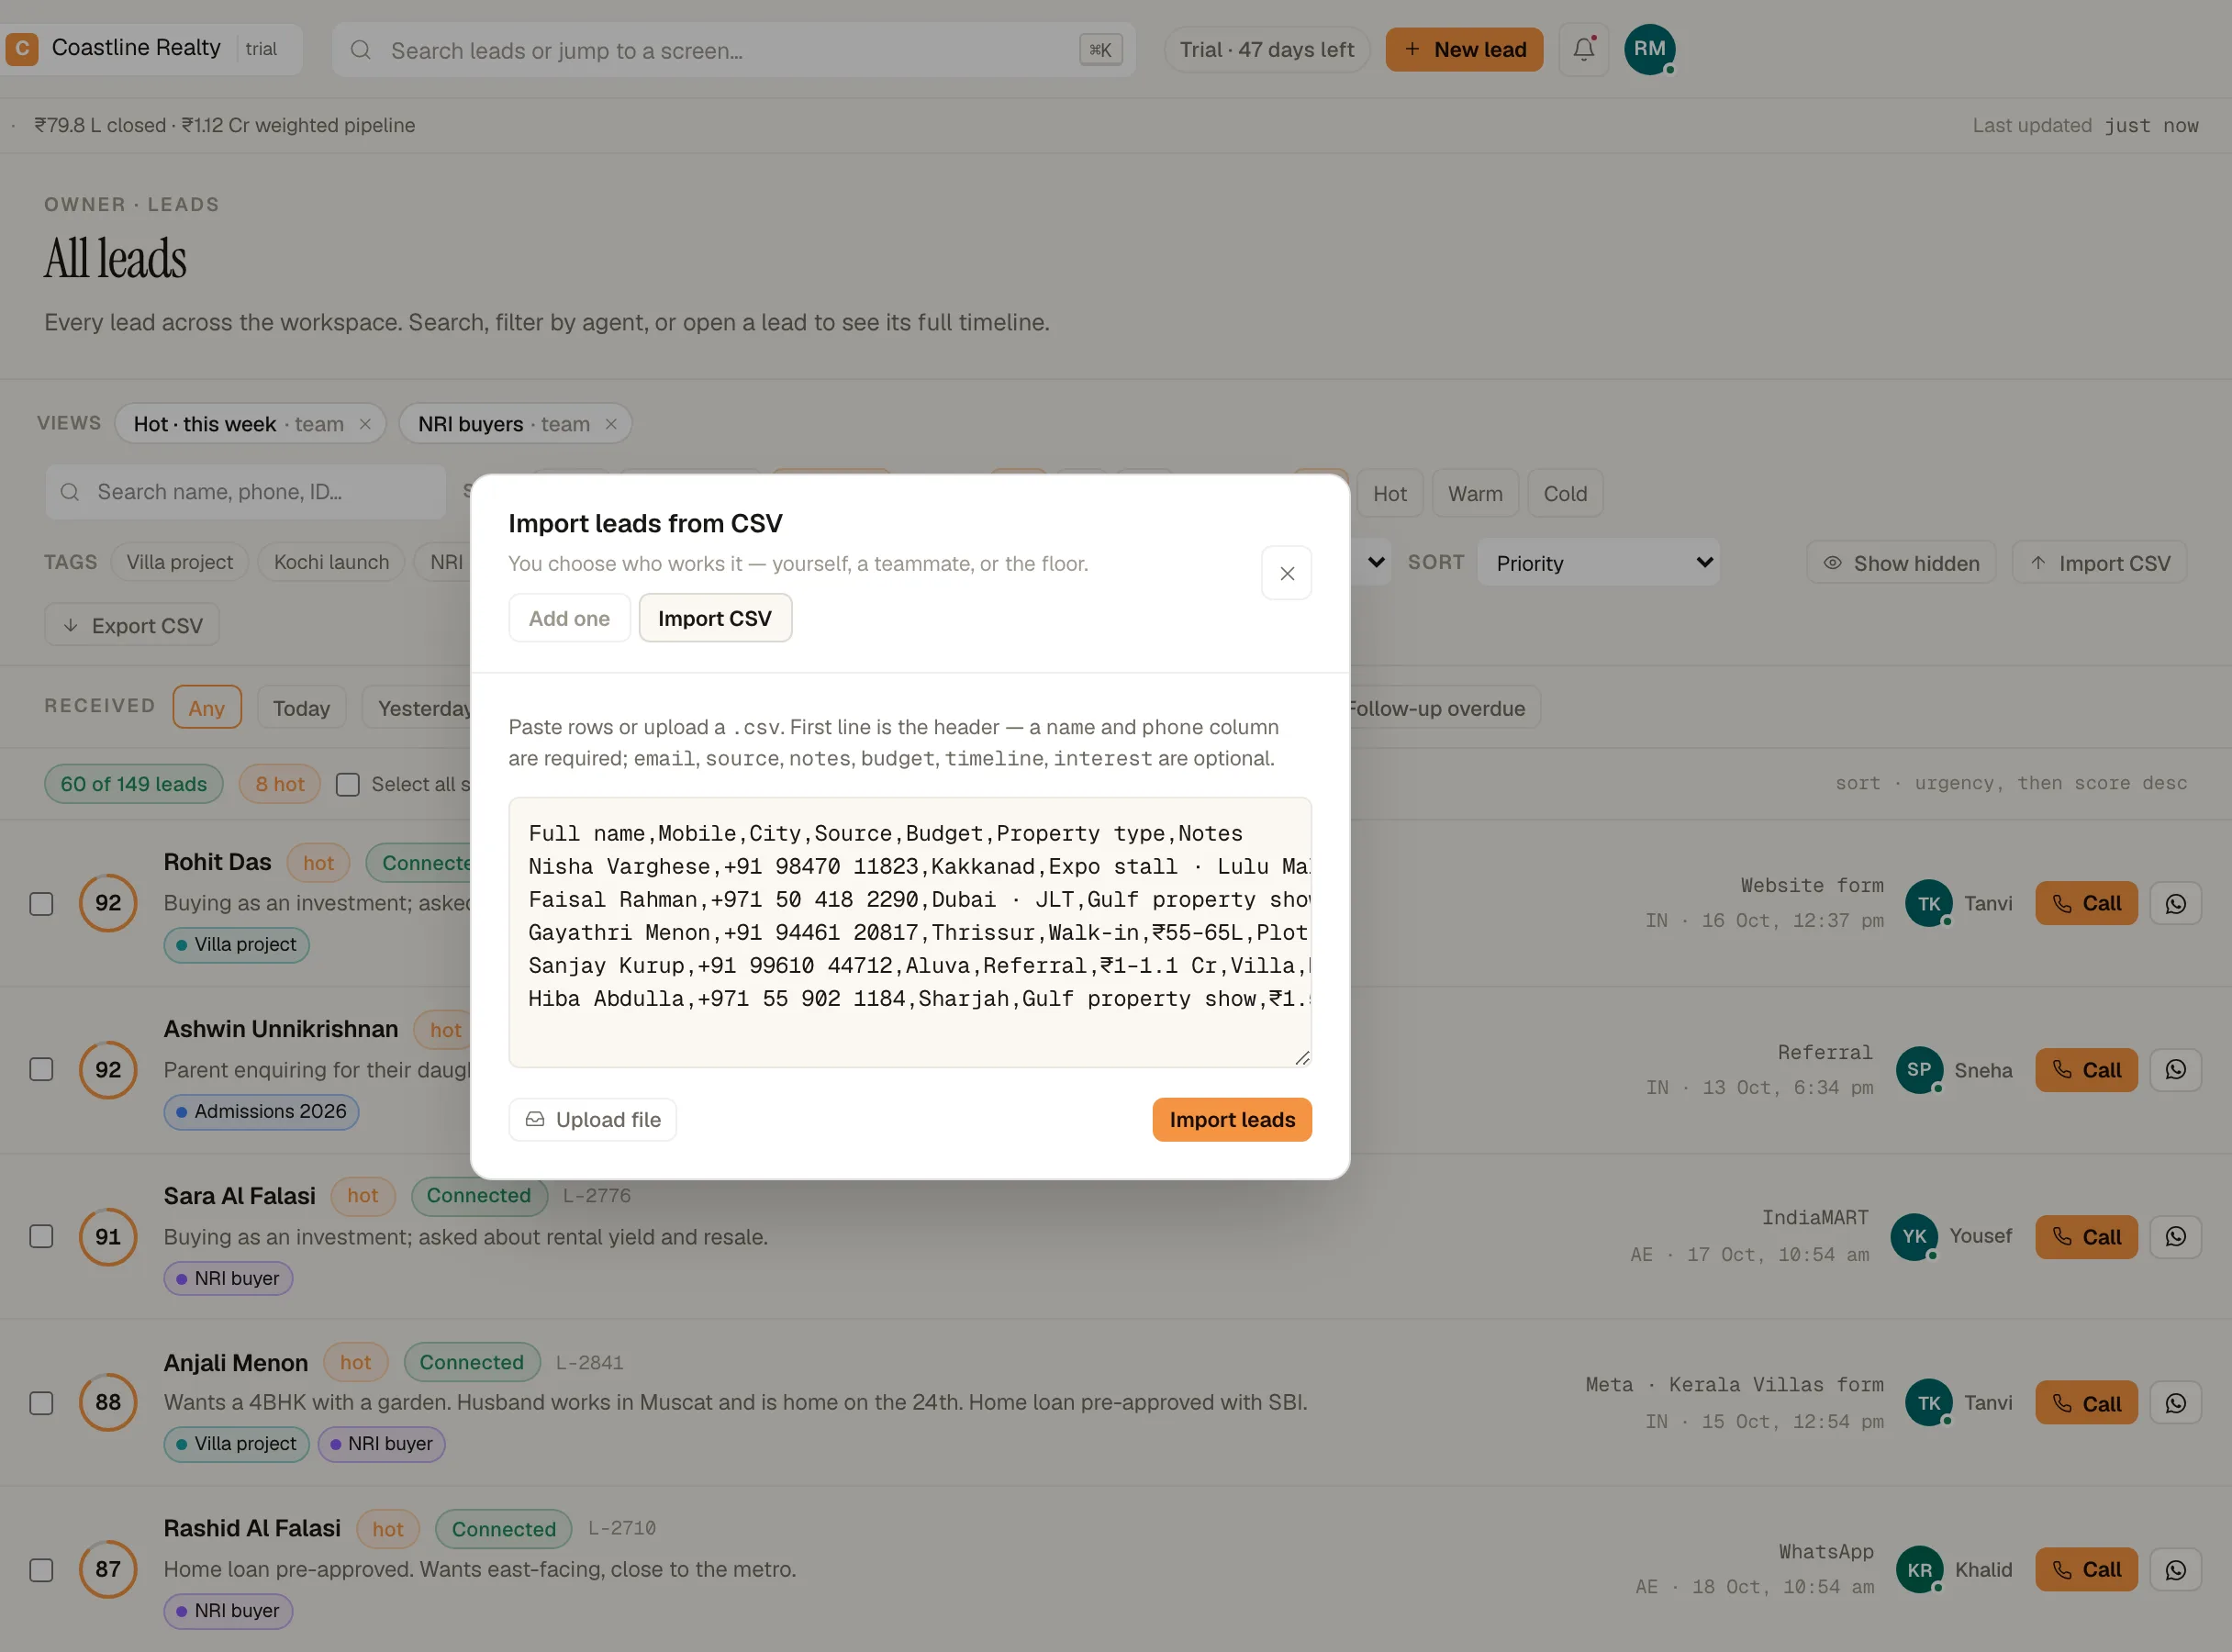Remove the Hot this week saved view
Image resolution: width=2232 pixels, height=1652 pixels.
[365, 424]
